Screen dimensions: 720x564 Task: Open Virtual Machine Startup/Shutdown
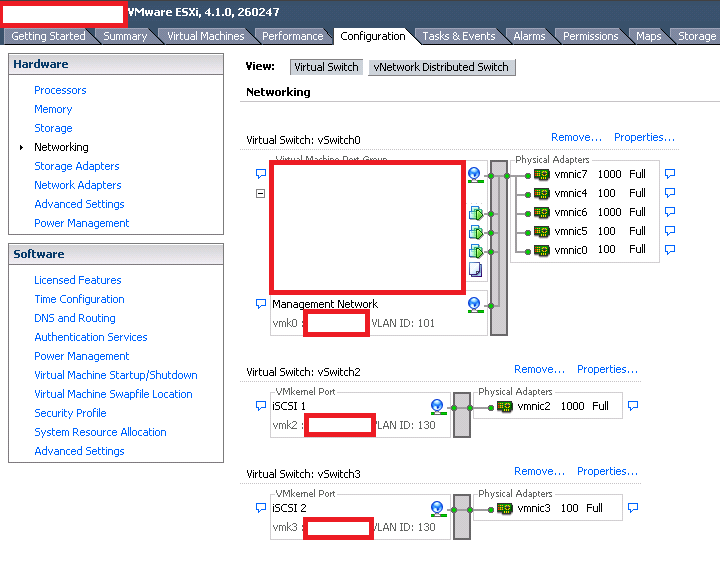pos(116,375)
